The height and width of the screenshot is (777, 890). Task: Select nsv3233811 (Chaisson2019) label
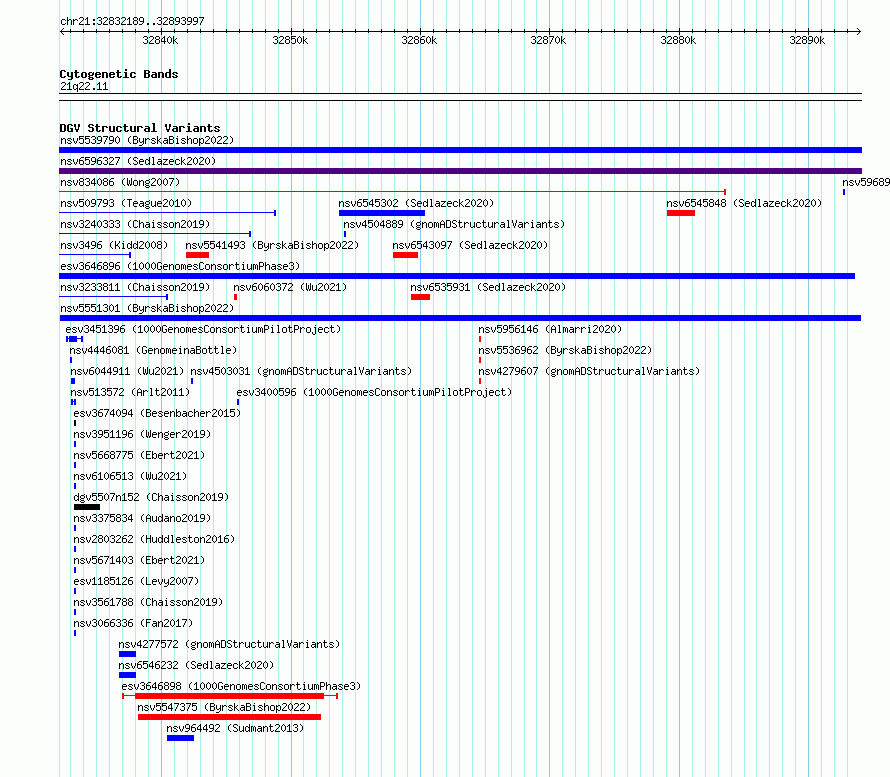click(x=135, y=287)
